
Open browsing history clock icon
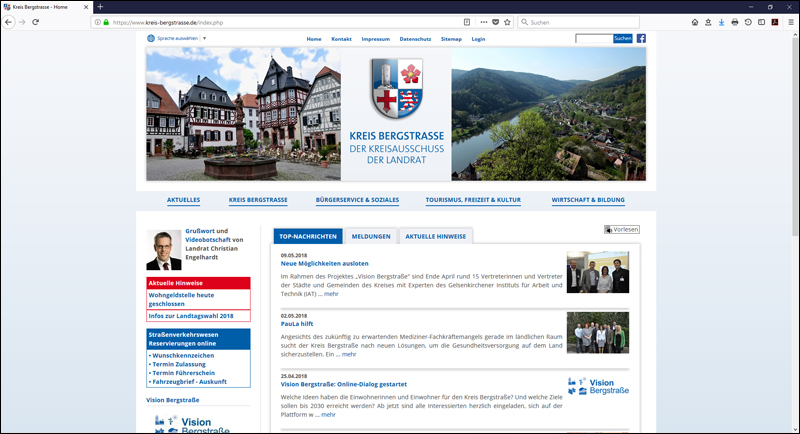[x=748, y=22]
